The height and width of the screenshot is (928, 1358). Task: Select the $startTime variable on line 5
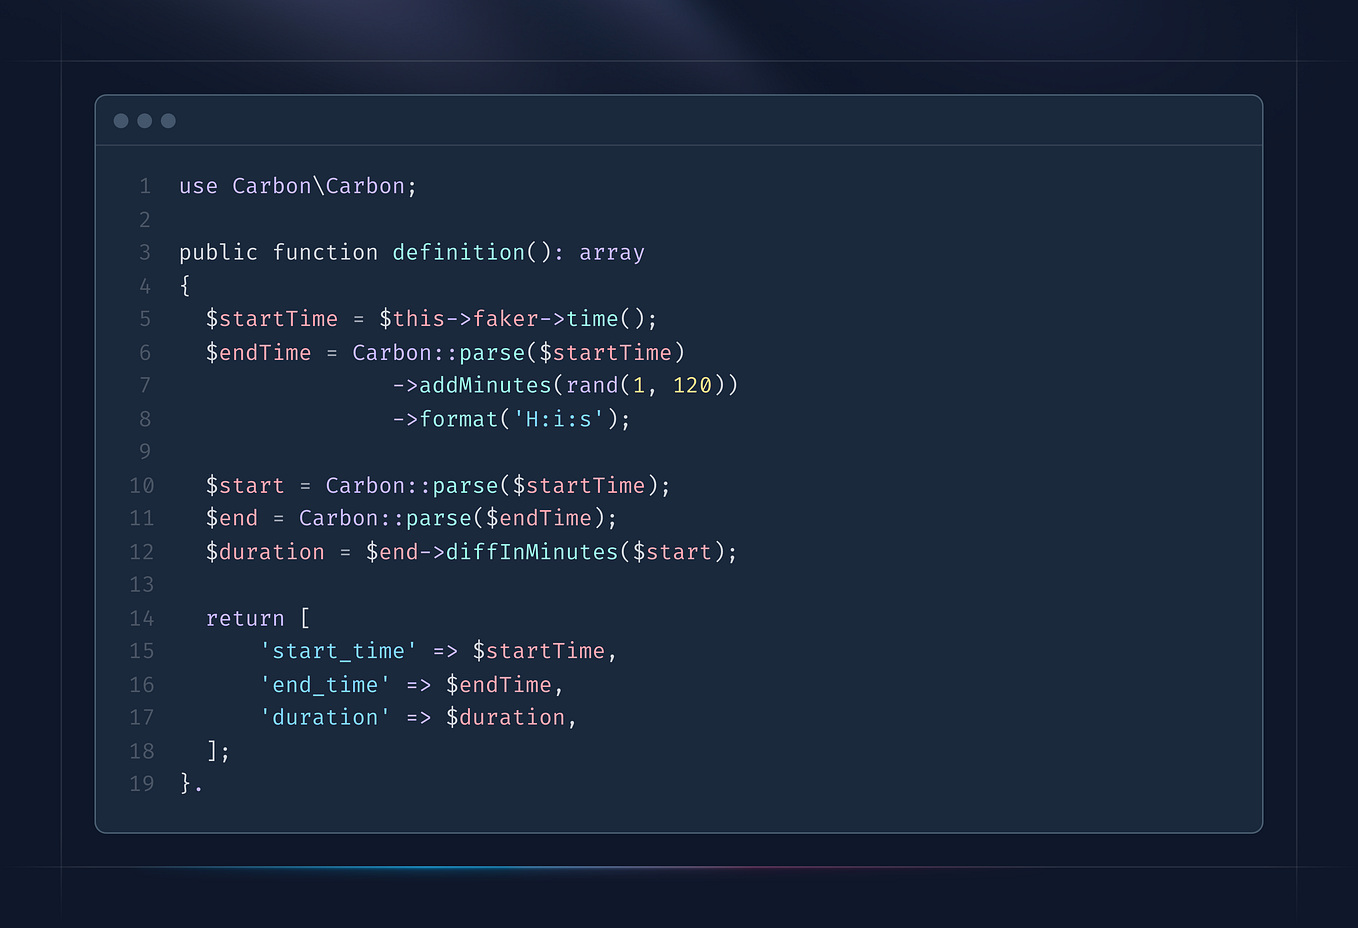[x=271, y=318]
